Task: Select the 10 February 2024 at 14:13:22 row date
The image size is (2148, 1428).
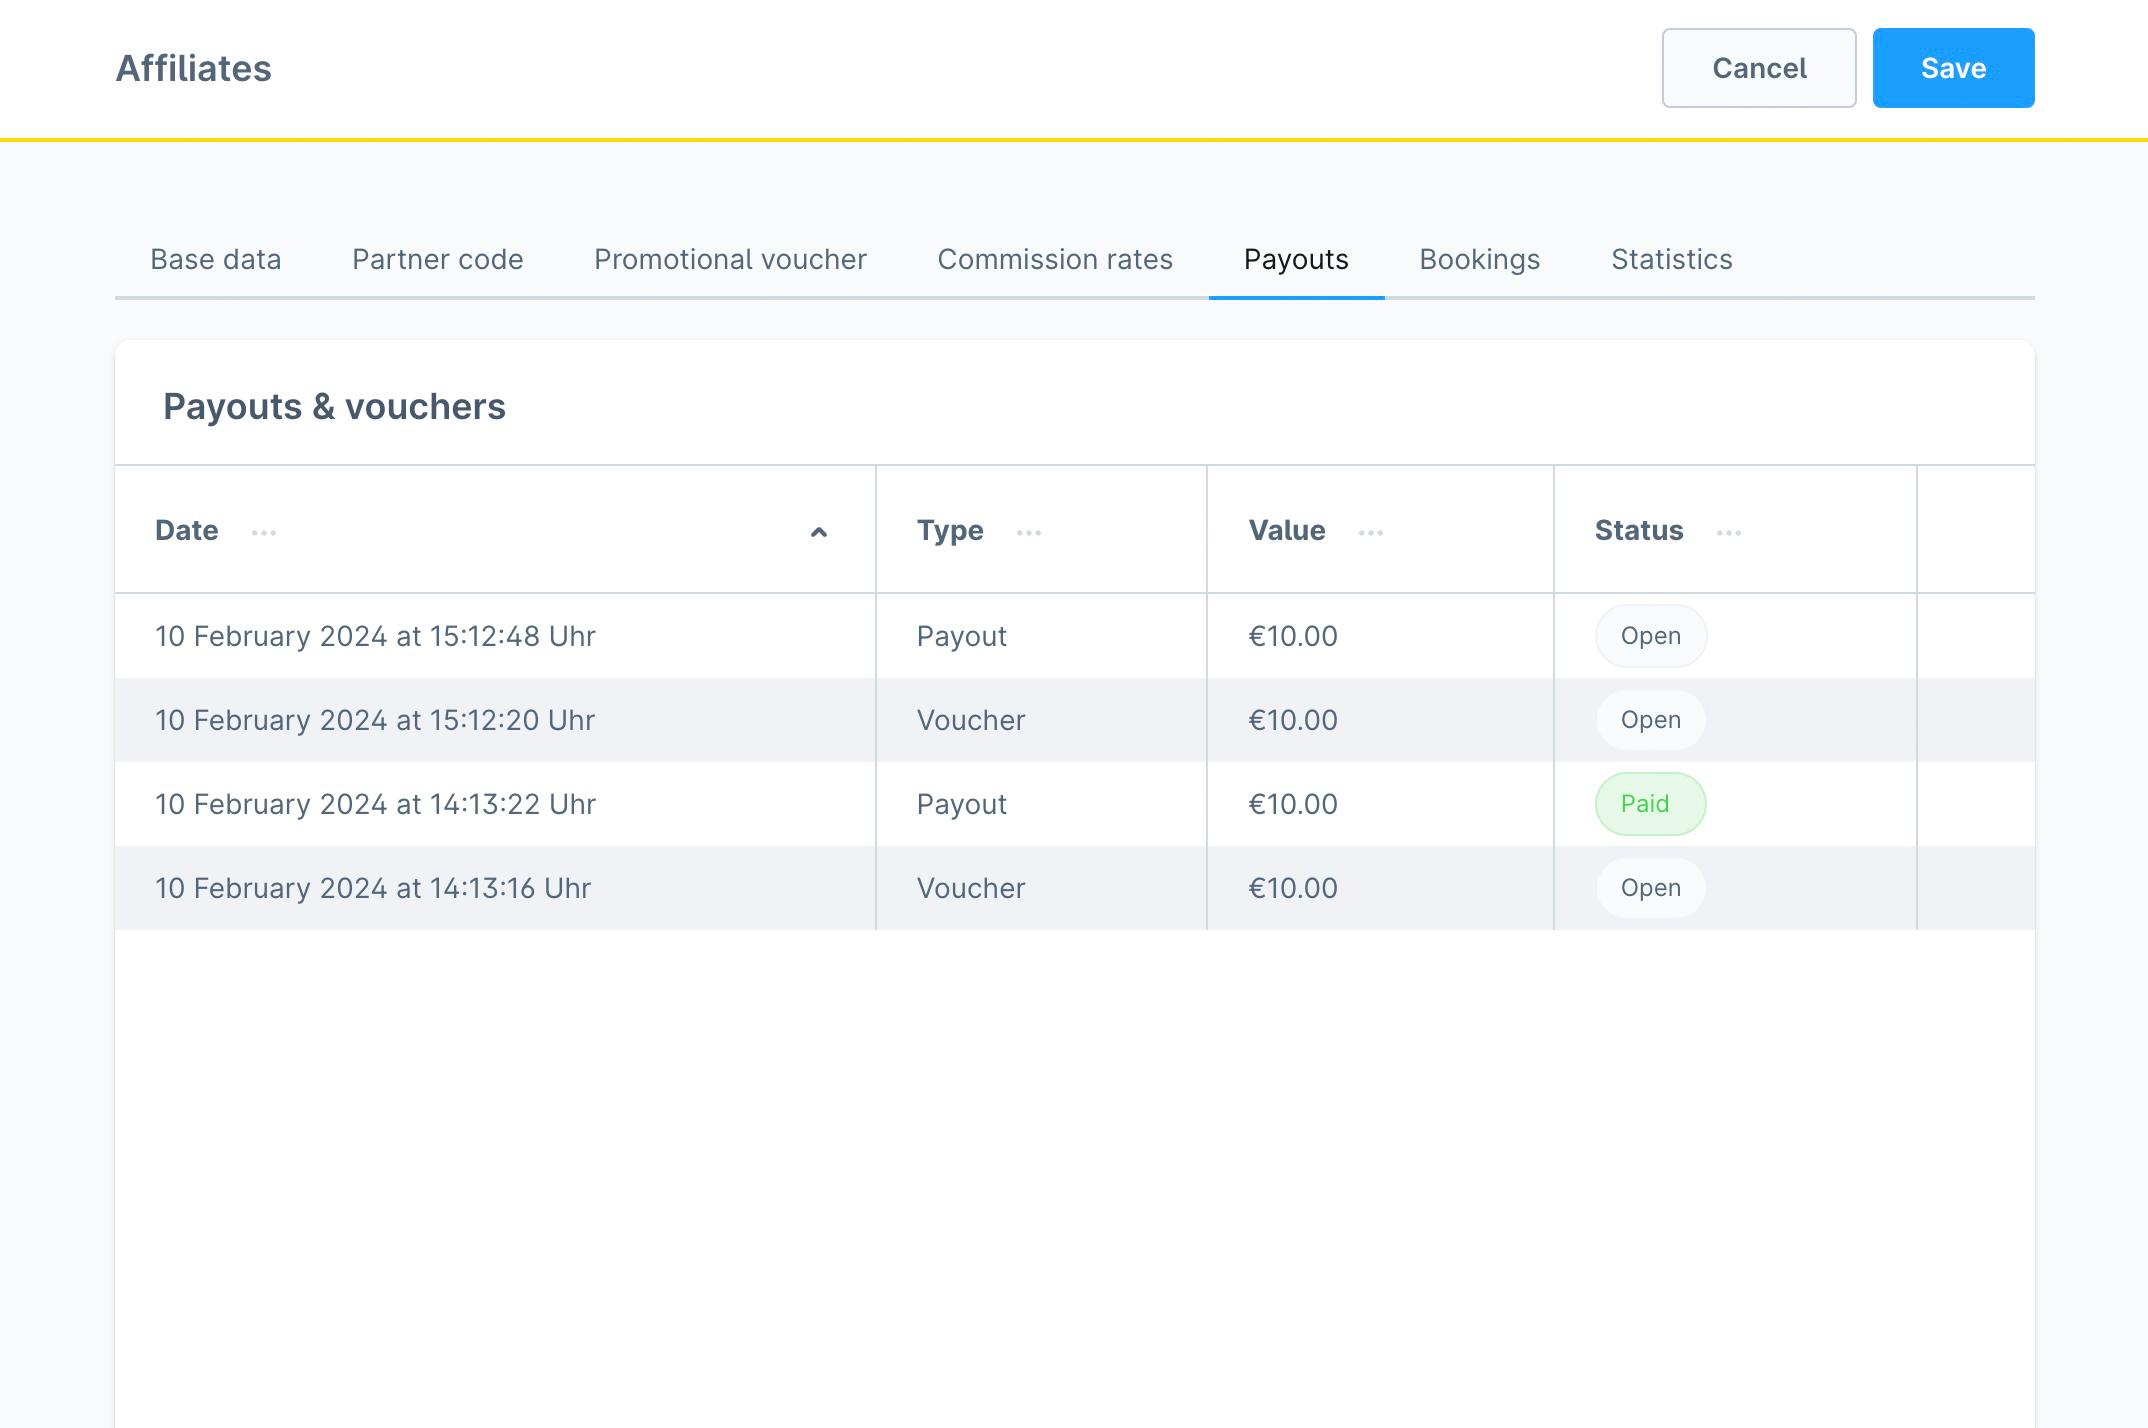Action: (375, 804)
